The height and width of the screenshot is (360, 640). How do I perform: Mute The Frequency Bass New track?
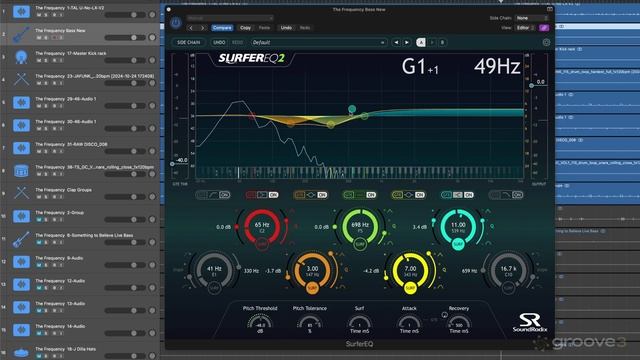click(39, 38)
